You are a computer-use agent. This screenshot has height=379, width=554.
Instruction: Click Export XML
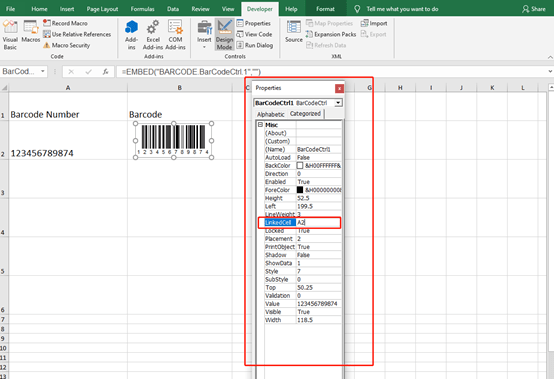click(373, 34)
